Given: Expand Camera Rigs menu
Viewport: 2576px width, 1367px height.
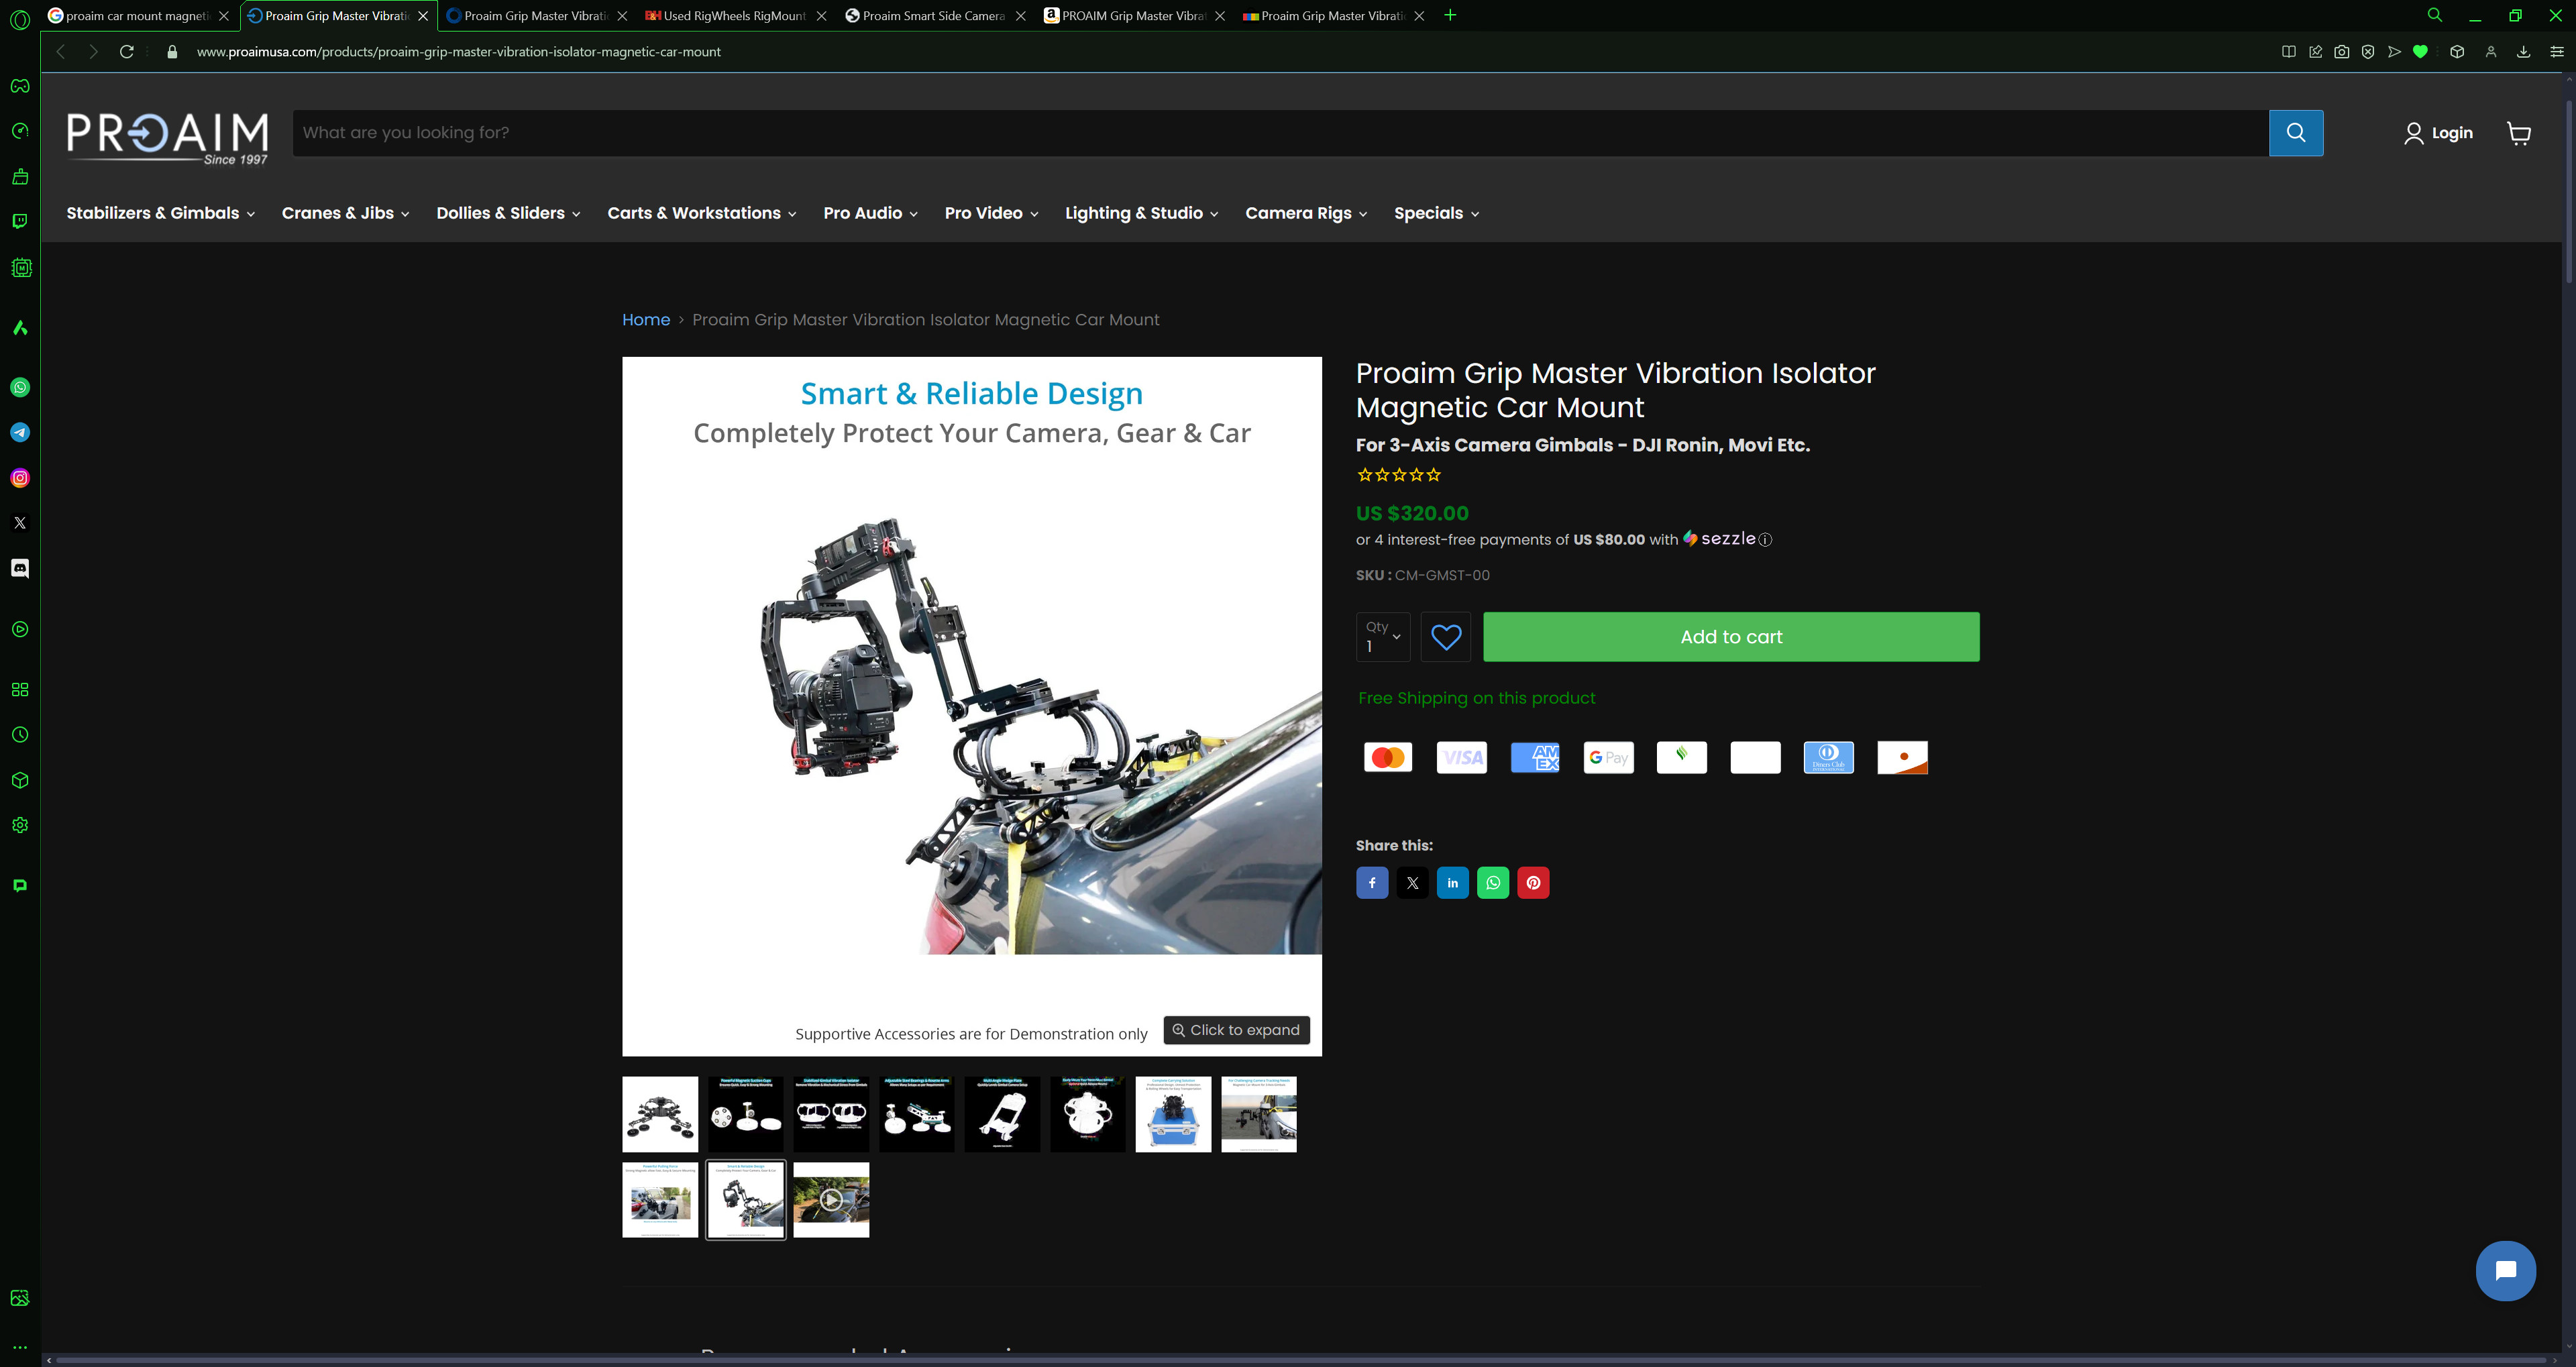Looking at the screenshot, I should click(x=1306, y=213).
